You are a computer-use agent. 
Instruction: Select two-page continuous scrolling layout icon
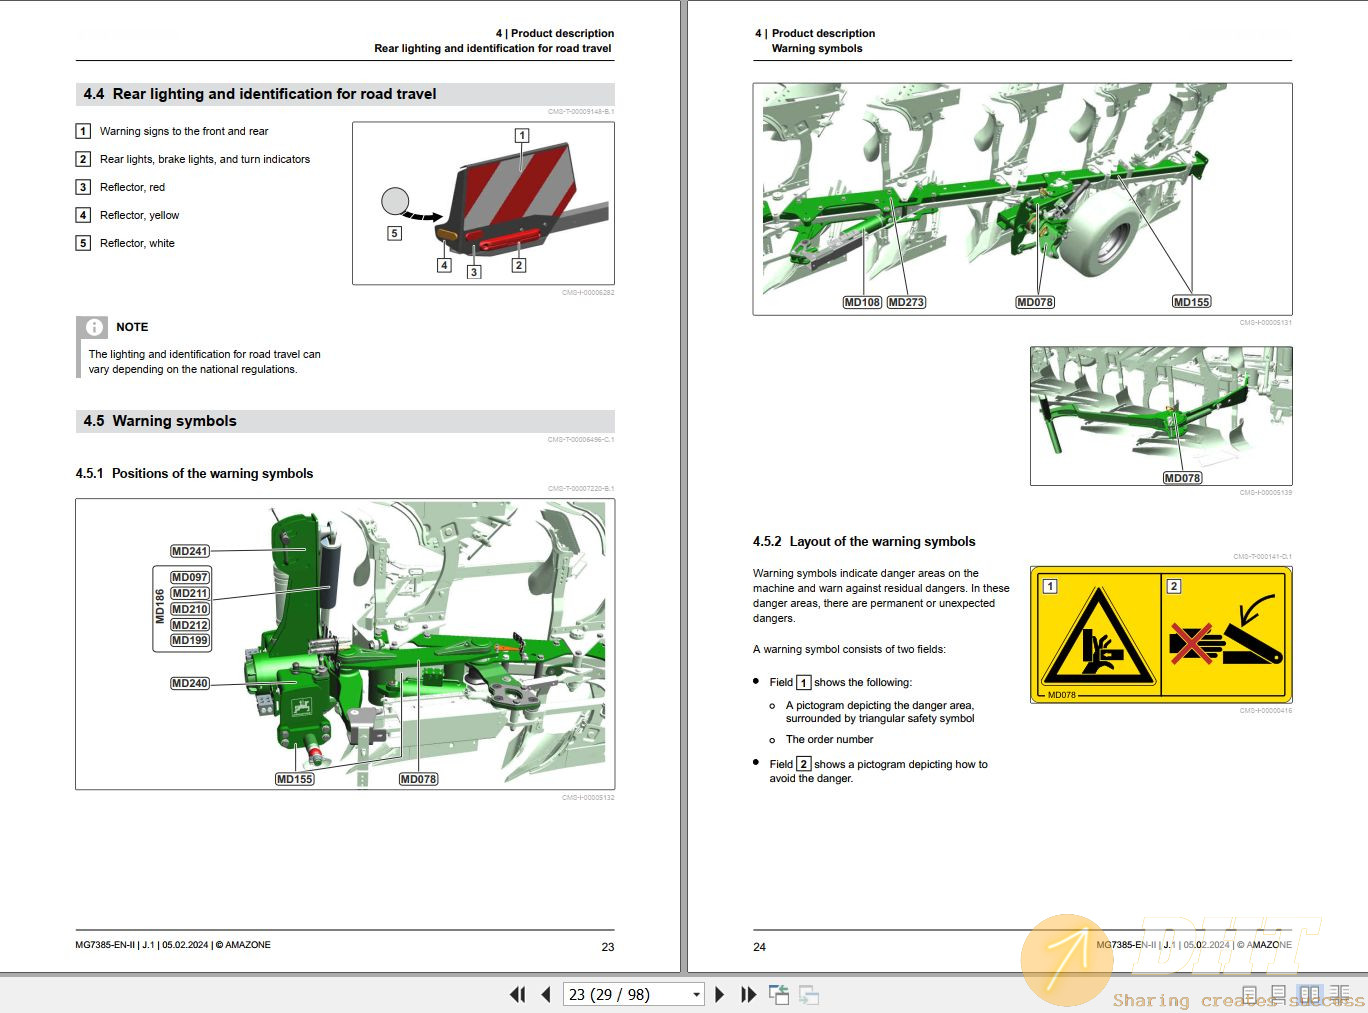click(x=1340, y=994)
